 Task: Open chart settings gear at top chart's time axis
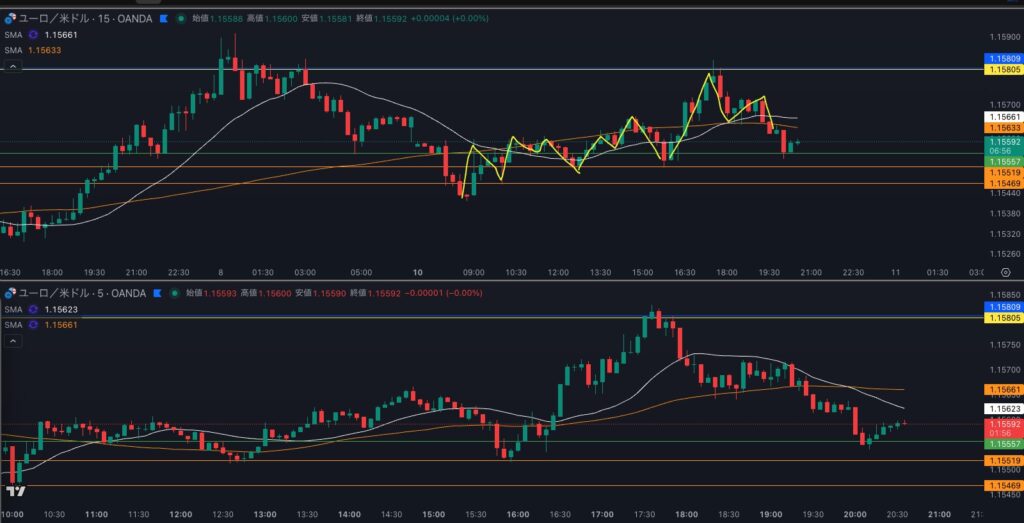click(x=1004, y=272)
